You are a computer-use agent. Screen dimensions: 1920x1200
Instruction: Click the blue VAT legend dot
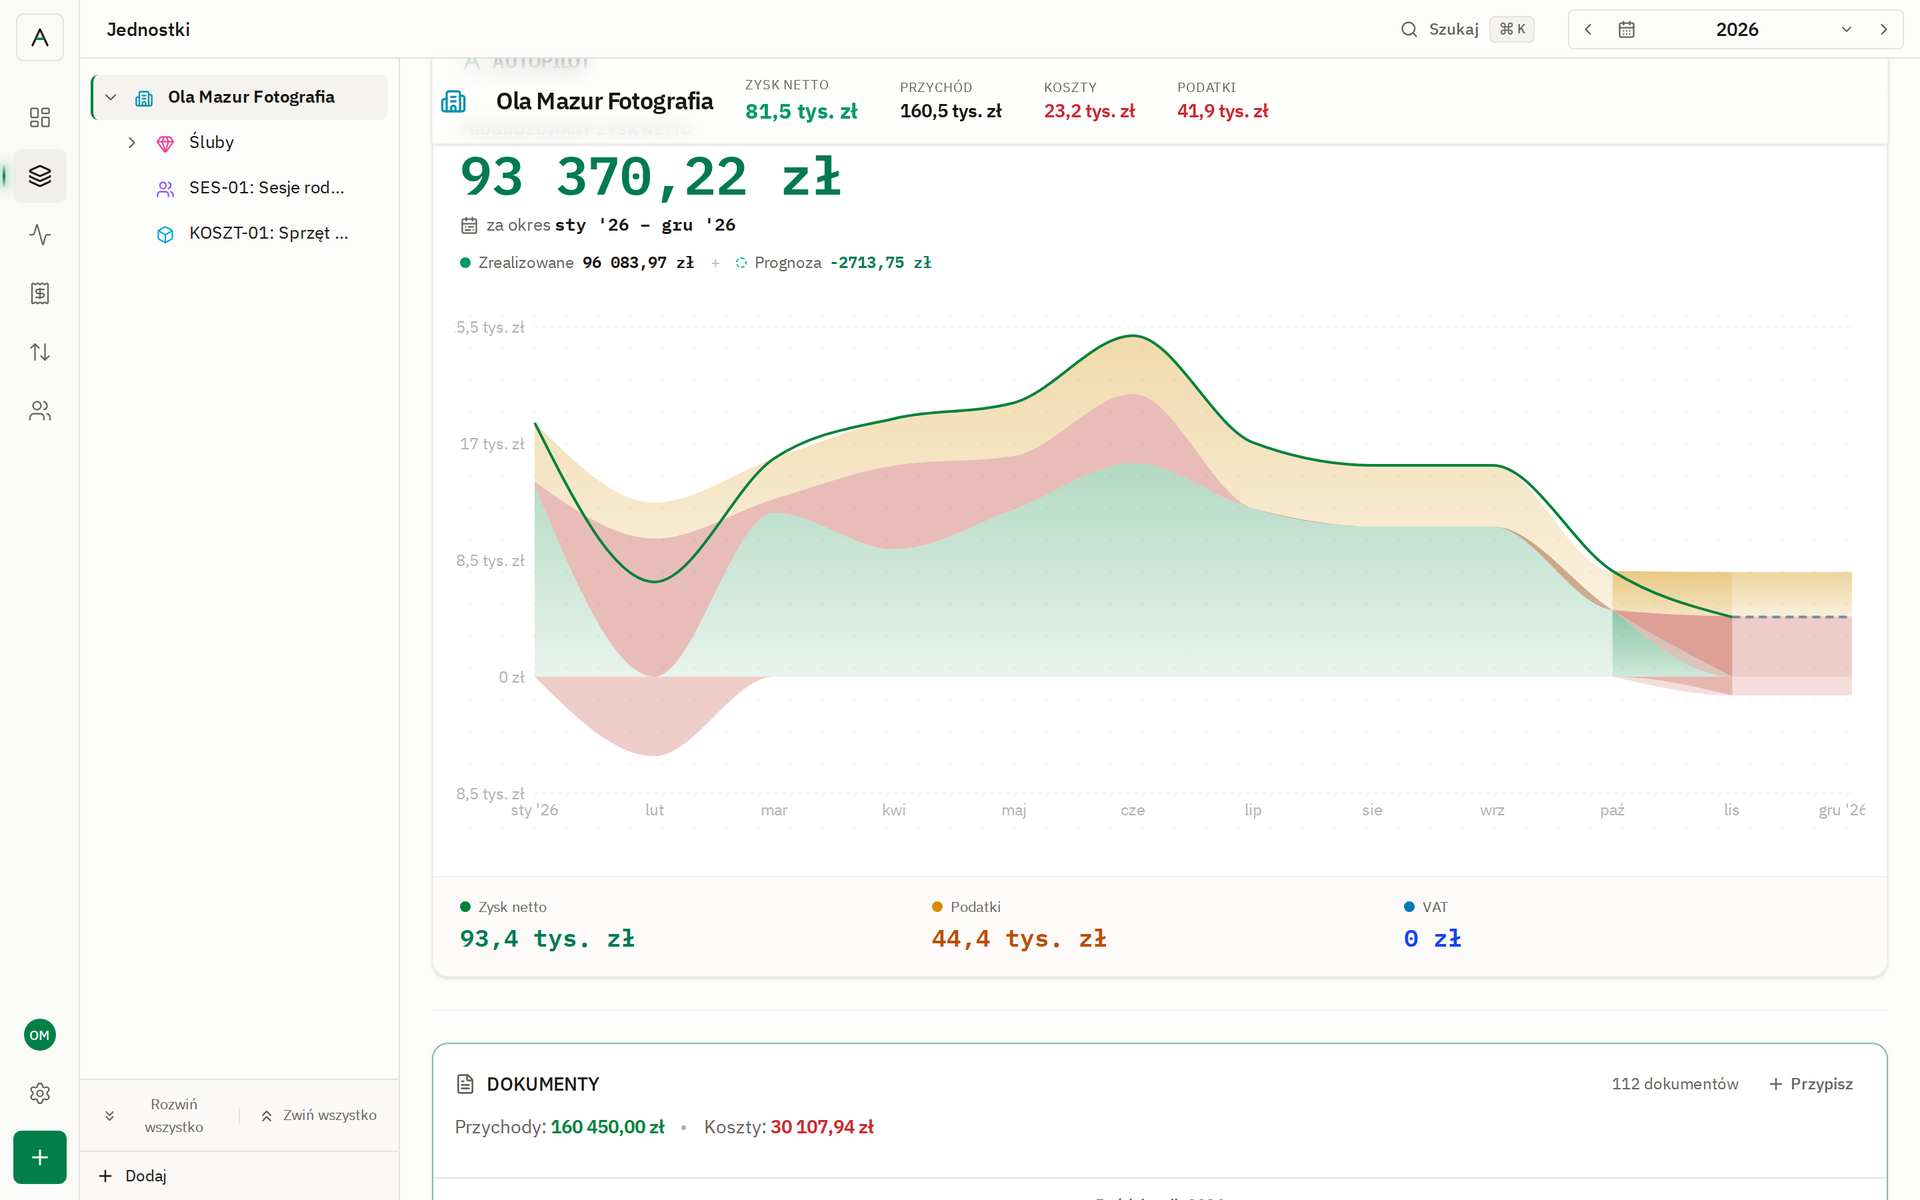[1409, 907]
